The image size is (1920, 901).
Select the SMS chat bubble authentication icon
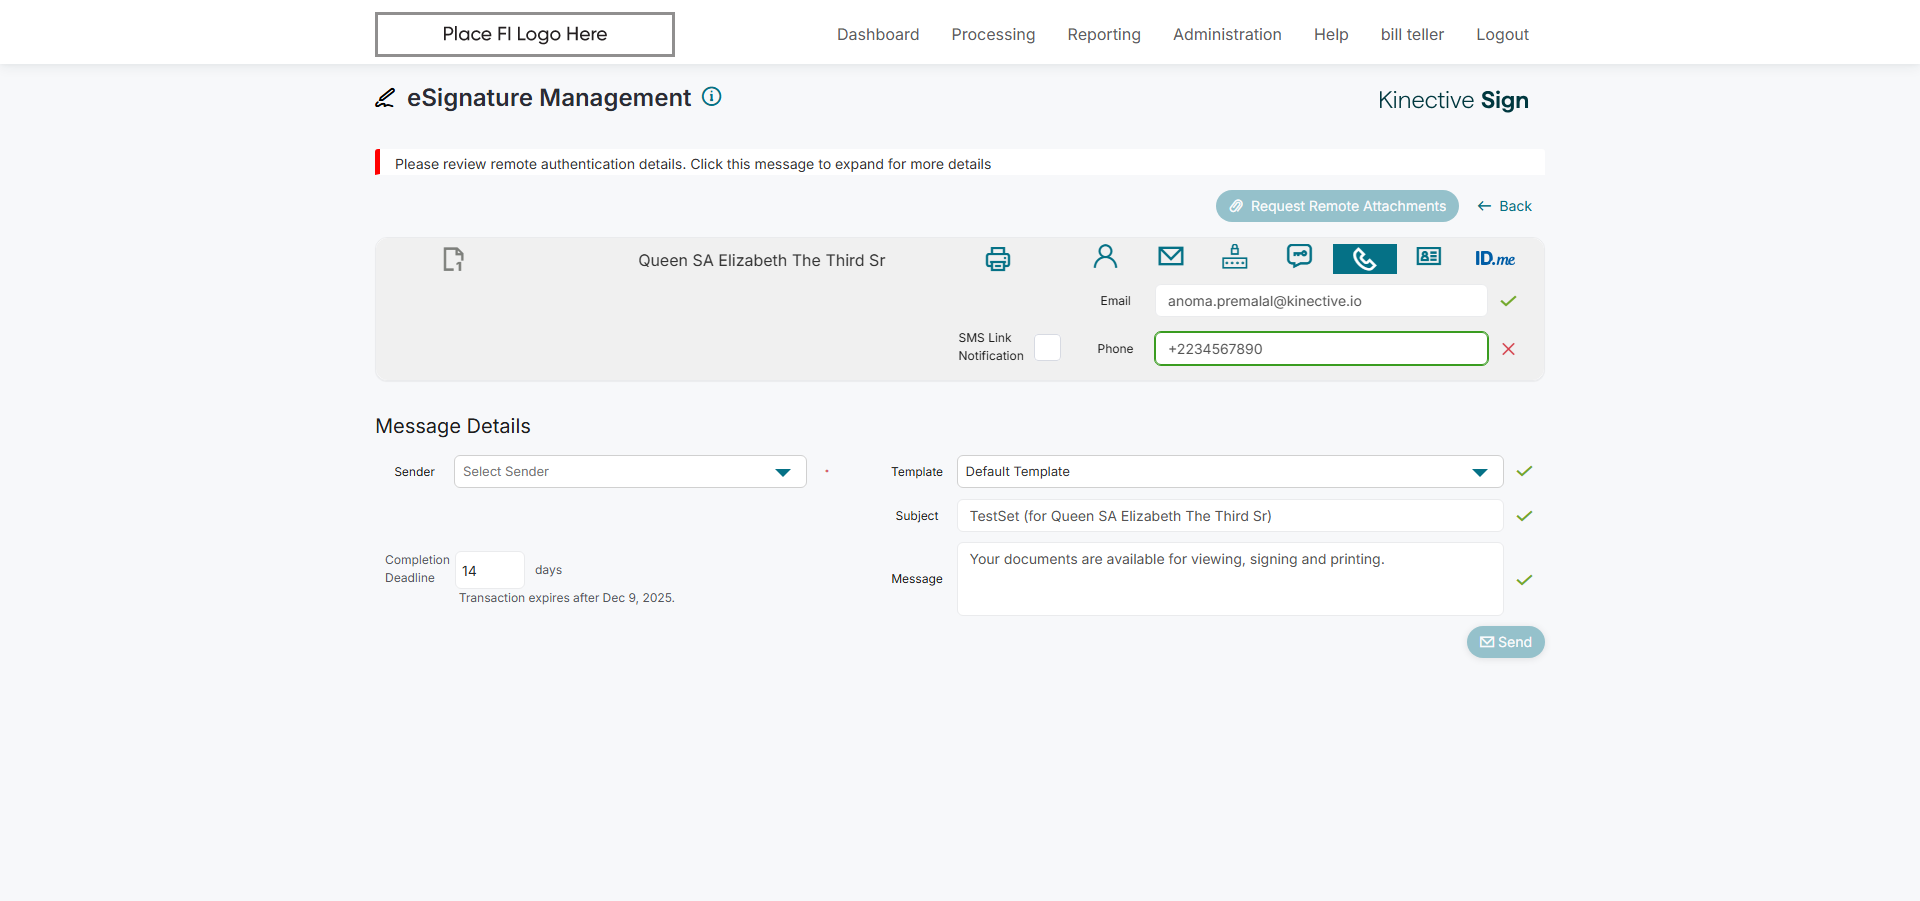coord(1299,257)
